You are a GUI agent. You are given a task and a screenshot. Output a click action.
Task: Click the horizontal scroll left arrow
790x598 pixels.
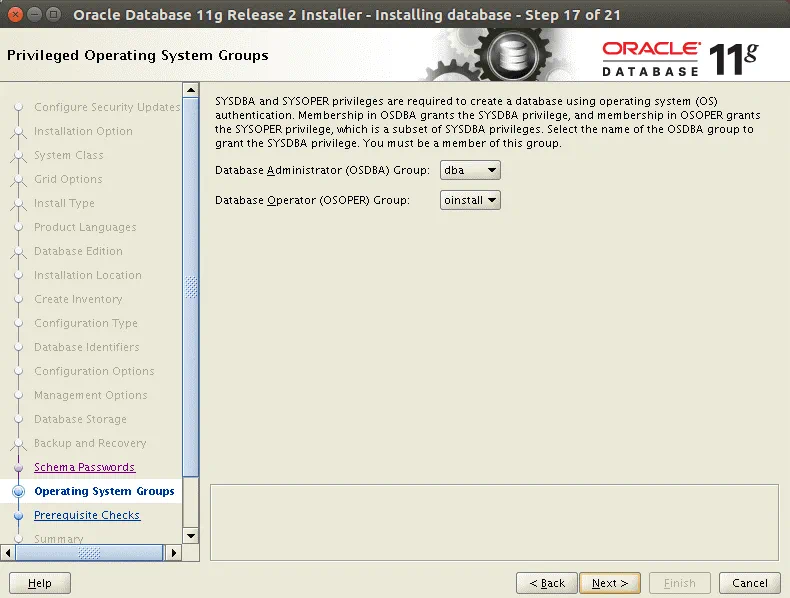click(x=8, y=553)
